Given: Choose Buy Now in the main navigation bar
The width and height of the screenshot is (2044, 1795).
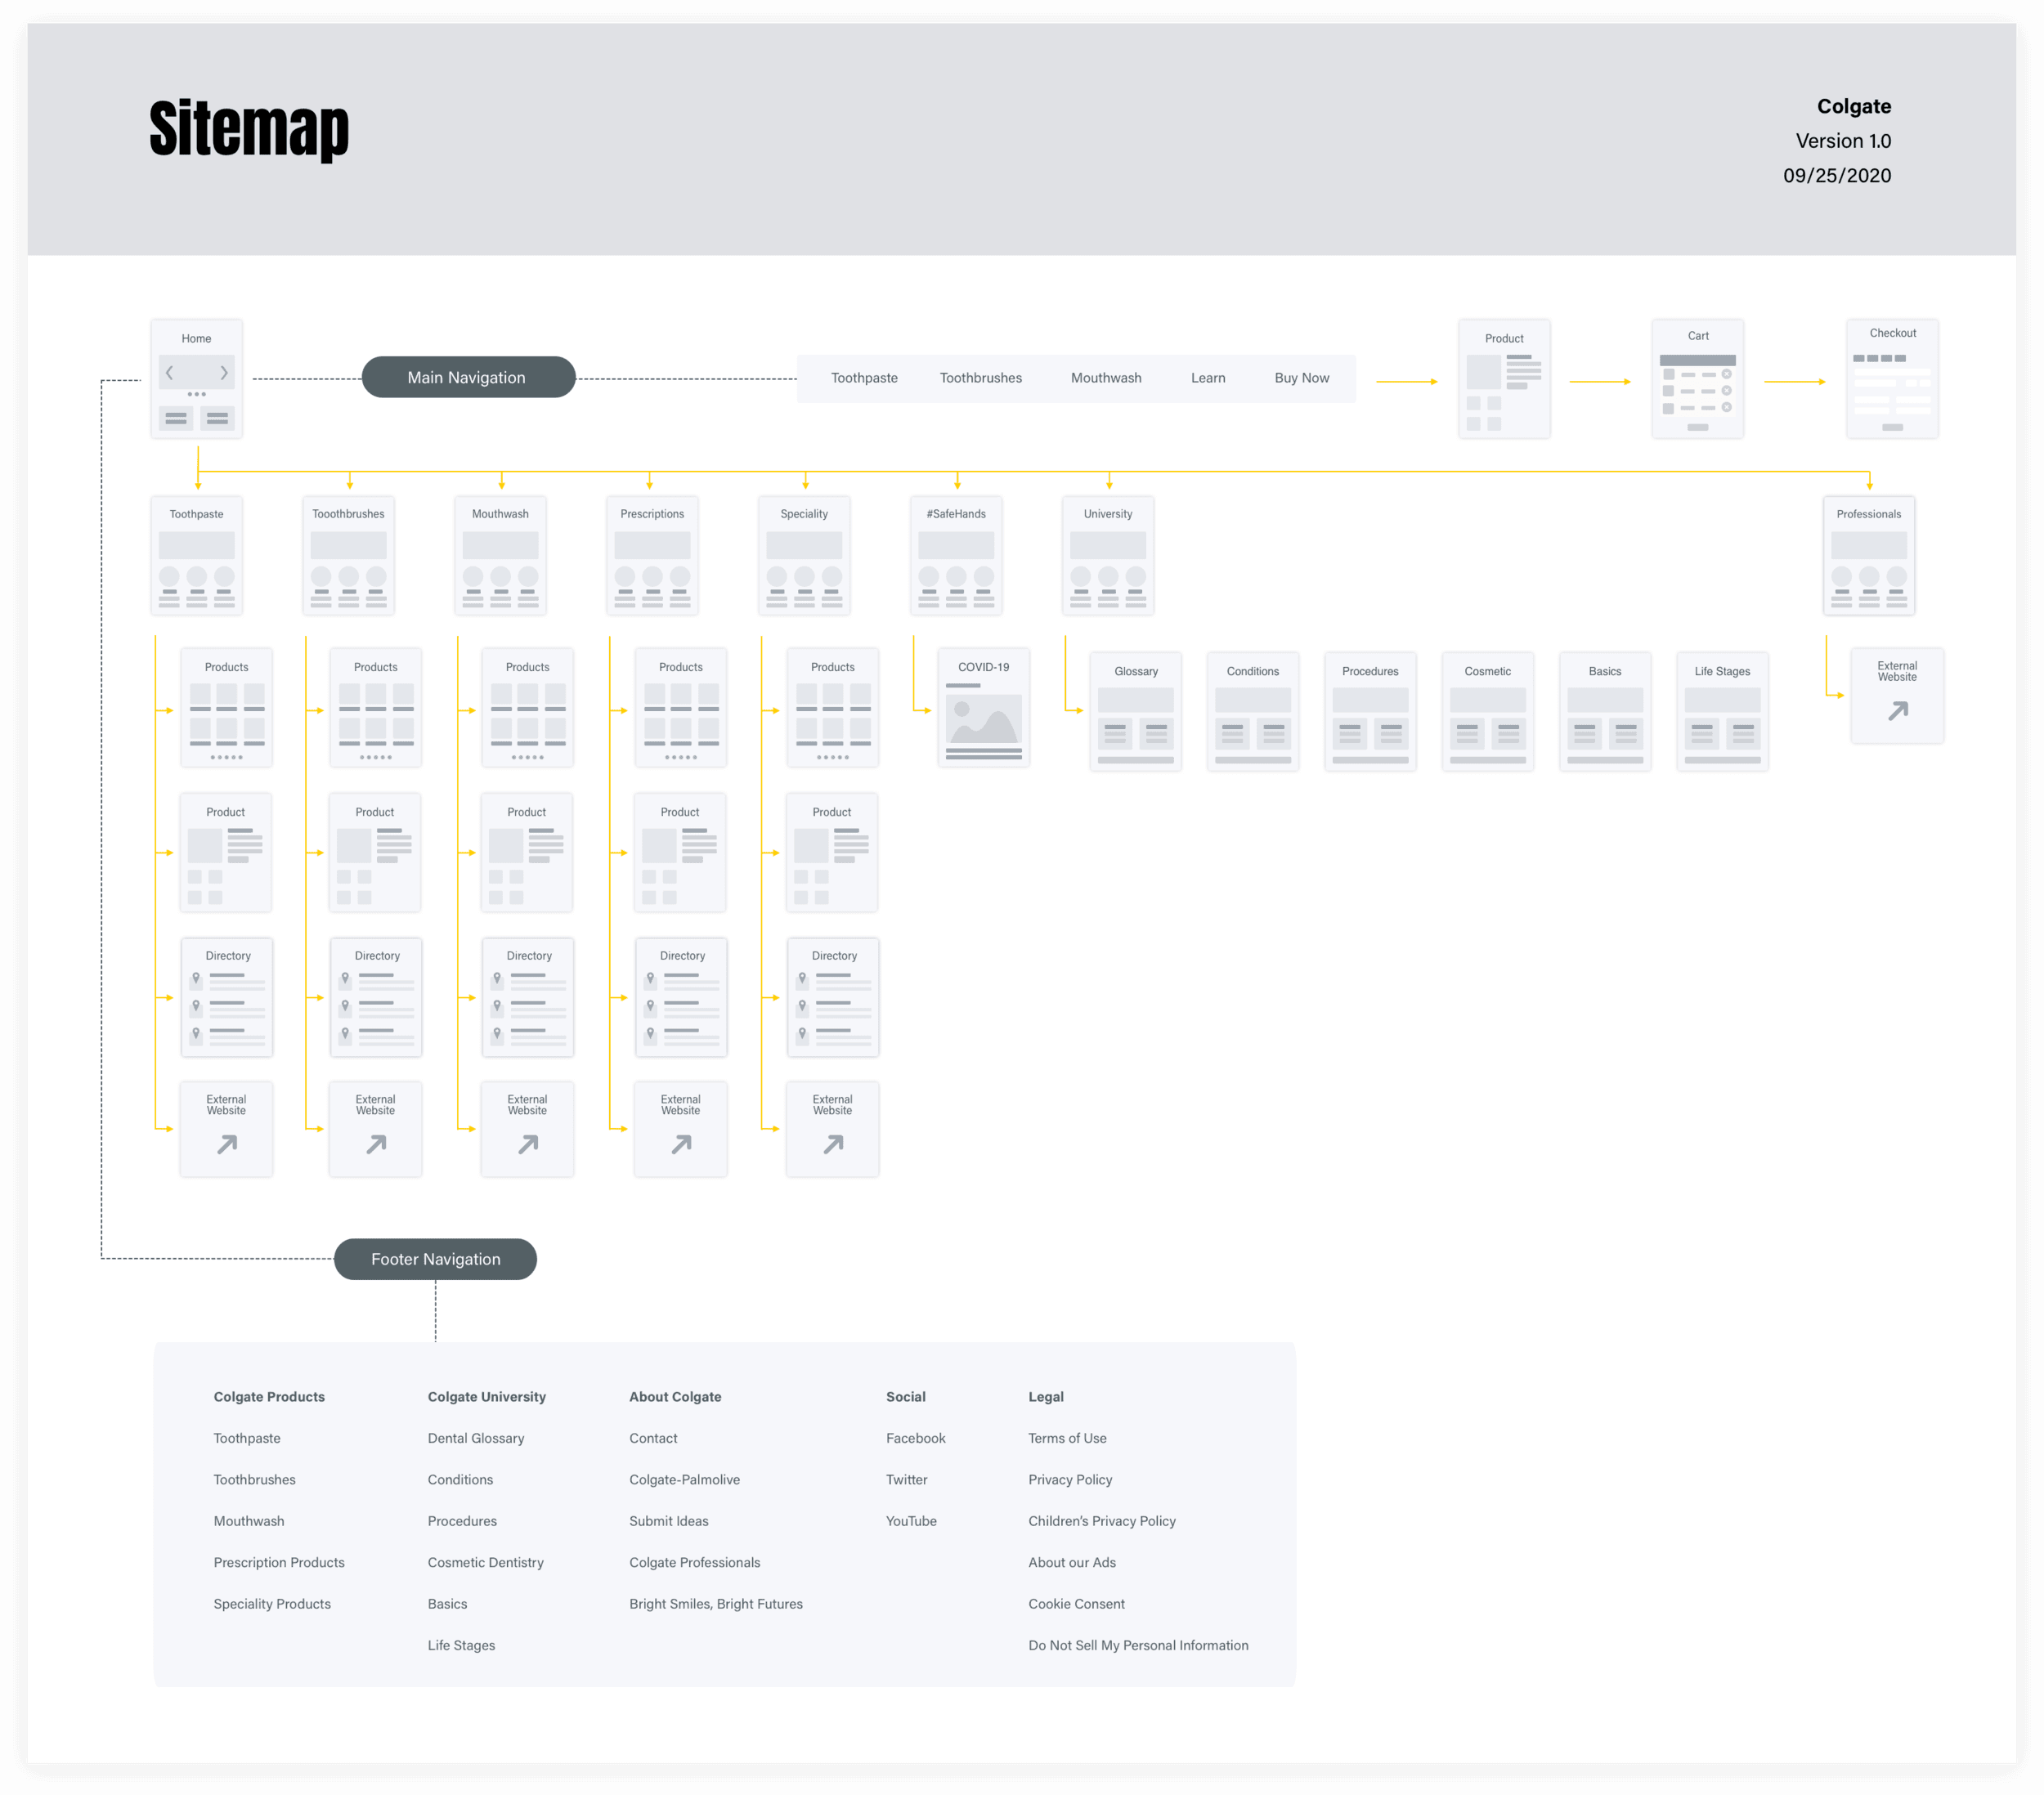Looking at the screenshot, I should click(1301, 378).
